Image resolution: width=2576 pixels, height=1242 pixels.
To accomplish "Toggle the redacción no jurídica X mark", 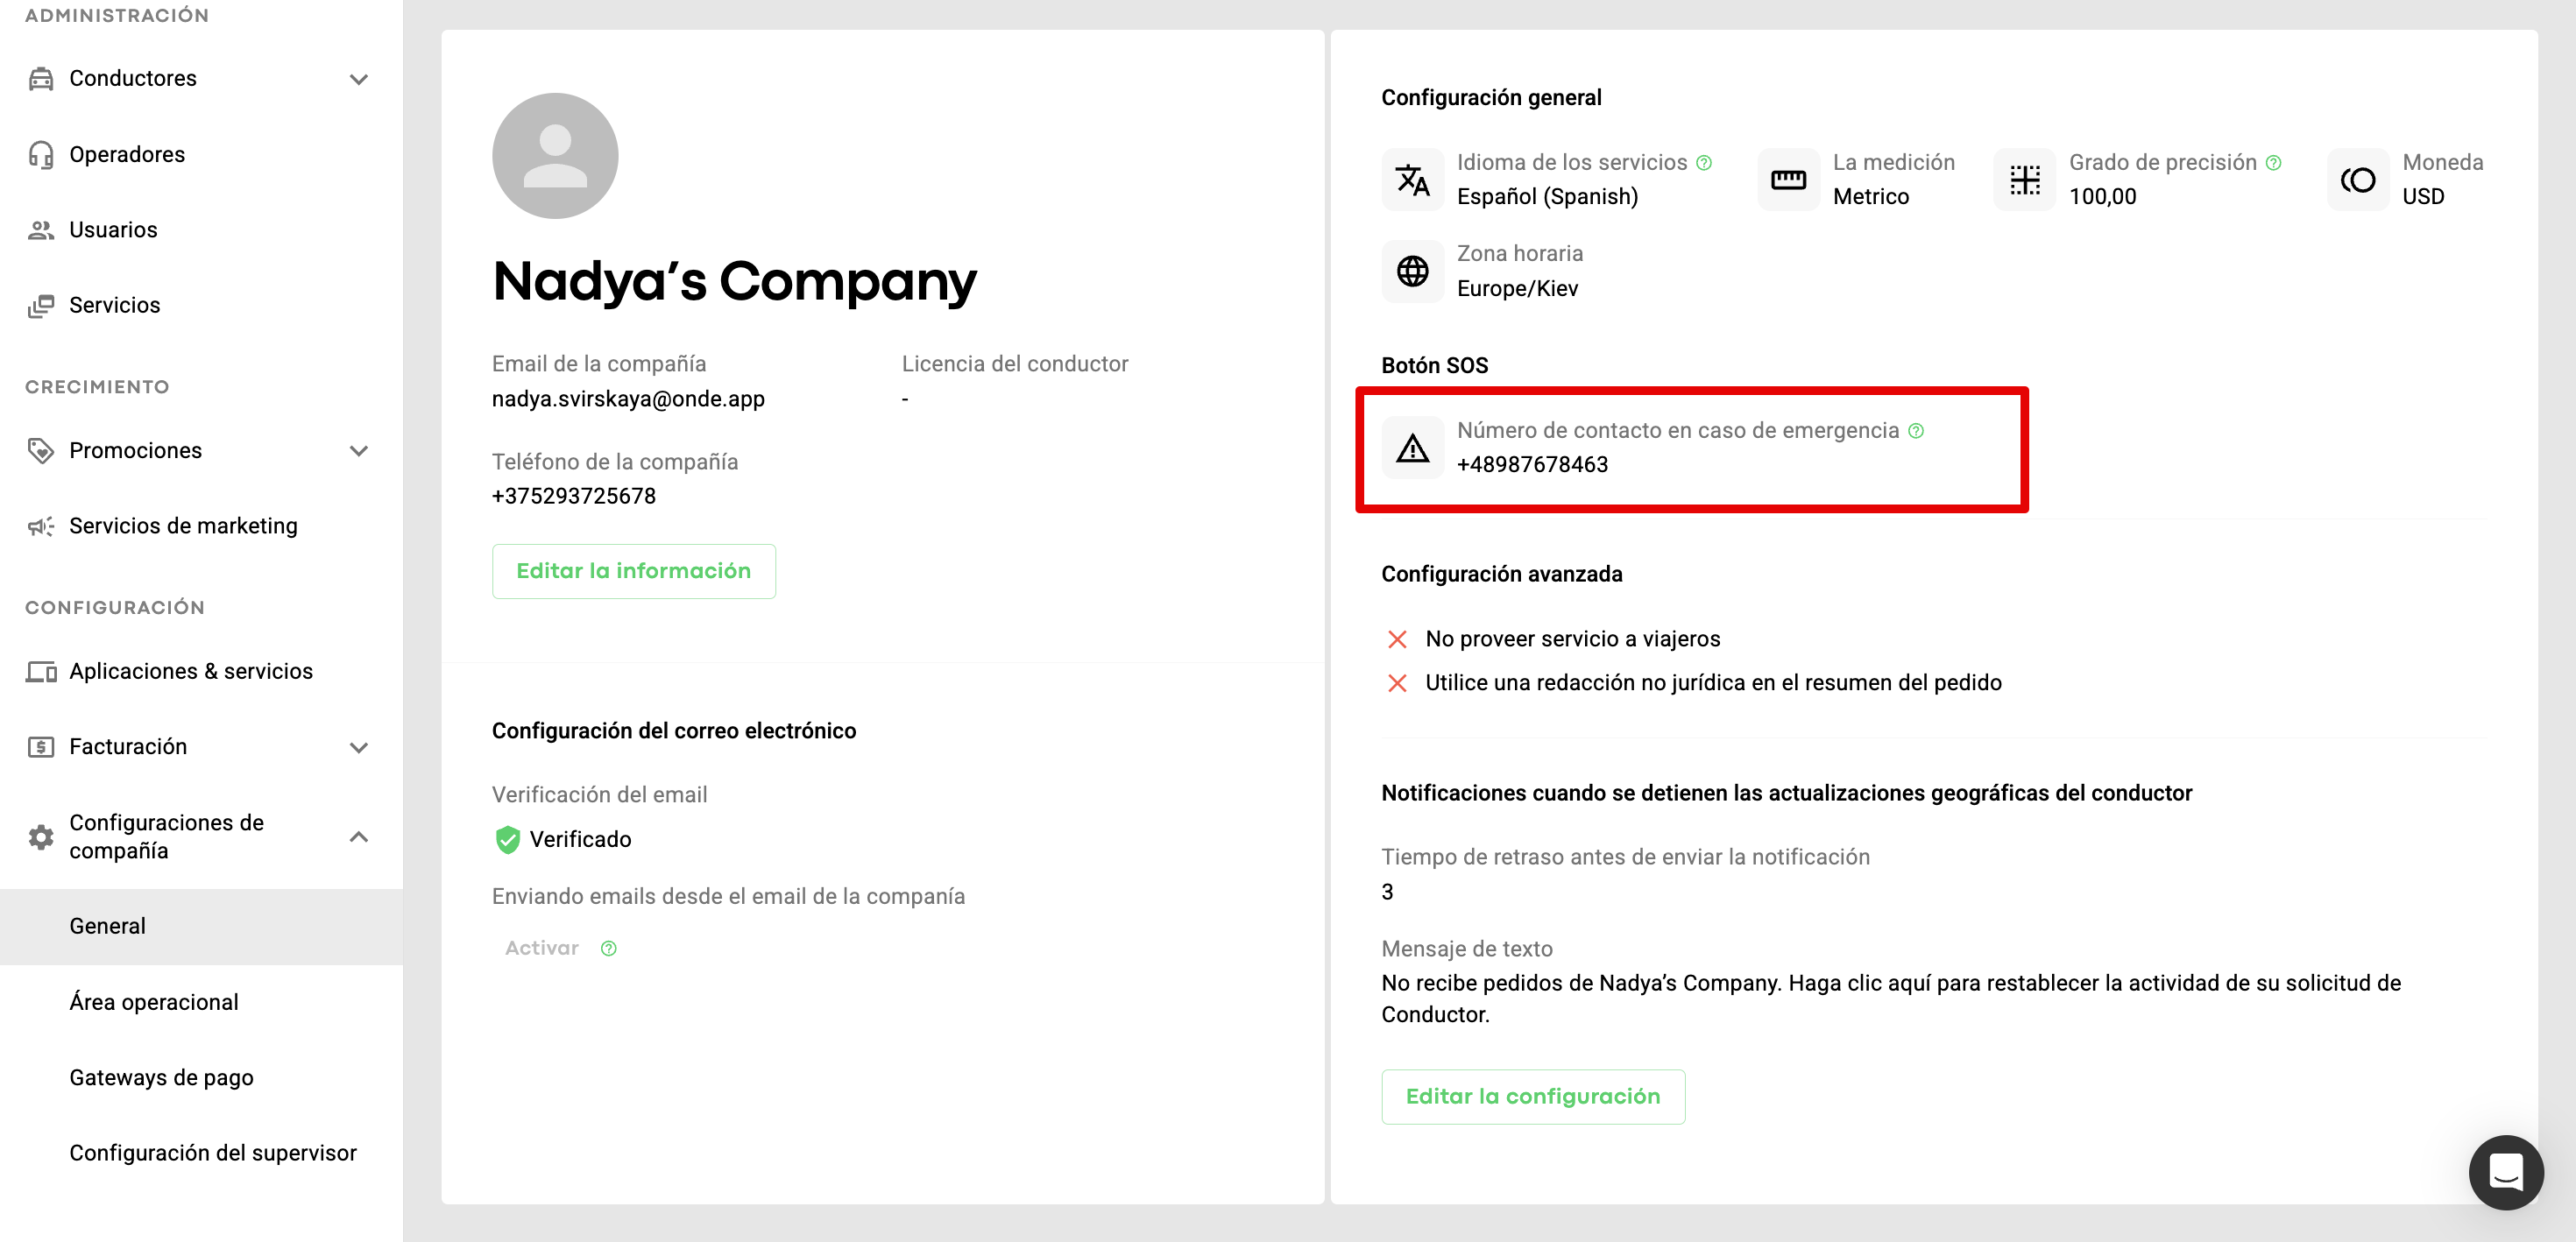I will (x=1397, y=683).
